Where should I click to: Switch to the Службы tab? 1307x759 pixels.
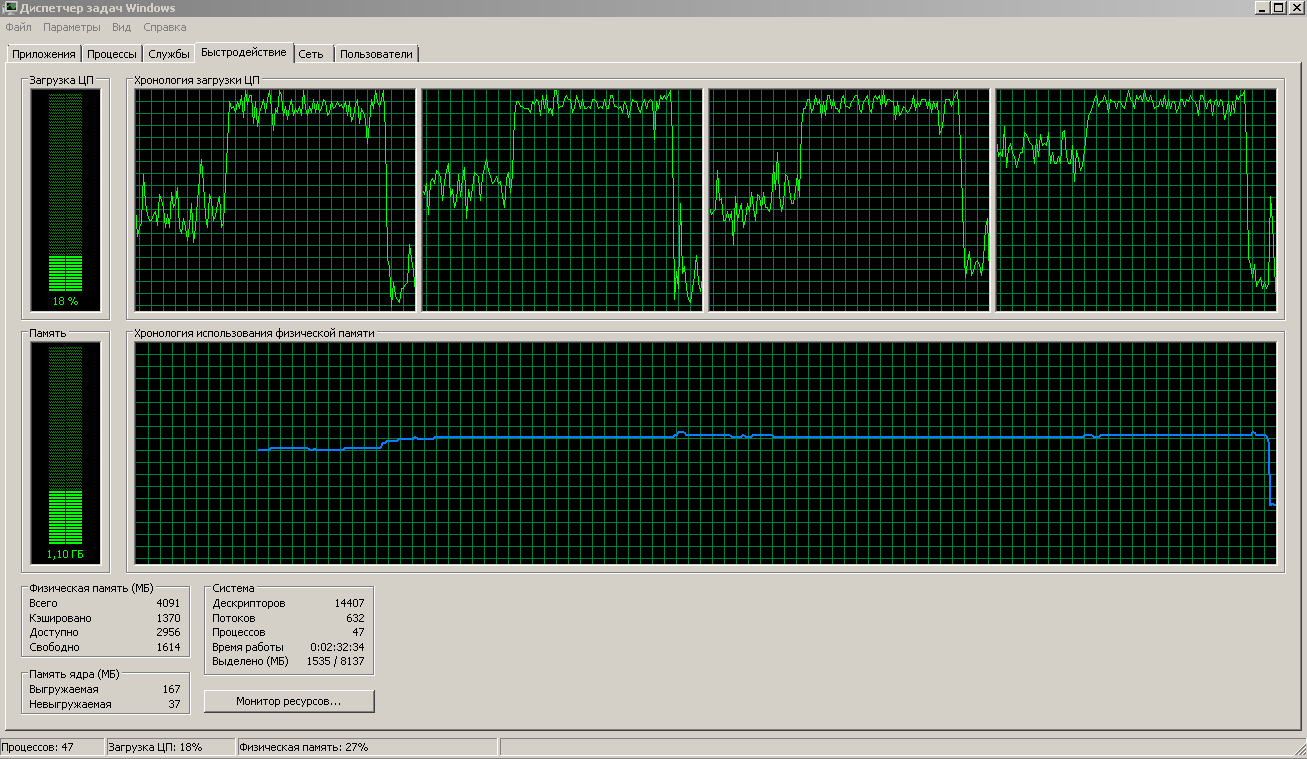pyautogui.click(x=169, y=54)
